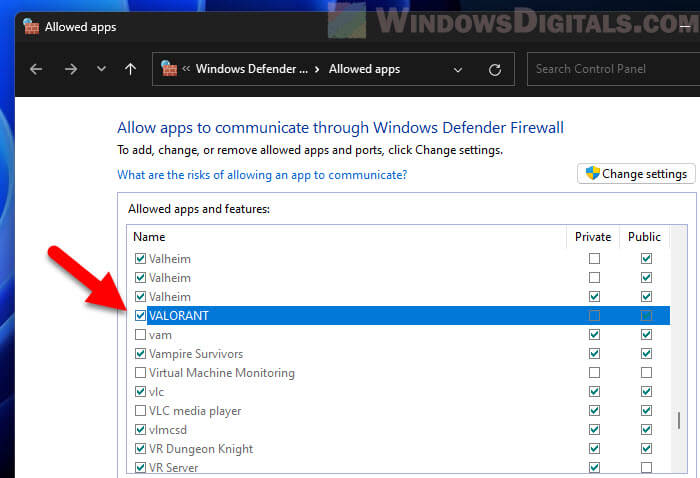Image resolution: width=700 pixels, height=478 pixels.
Task: Open the risks of allowing an app link
Action: 262,175
